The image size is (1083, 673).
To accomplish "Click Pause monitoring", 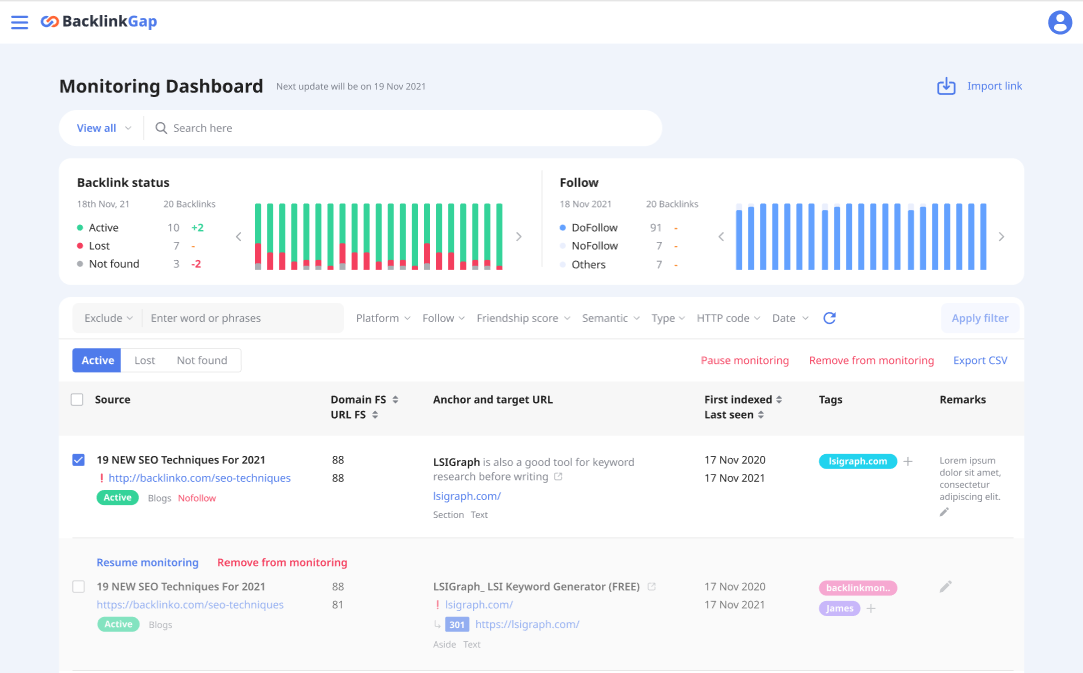I will point(745,360).
